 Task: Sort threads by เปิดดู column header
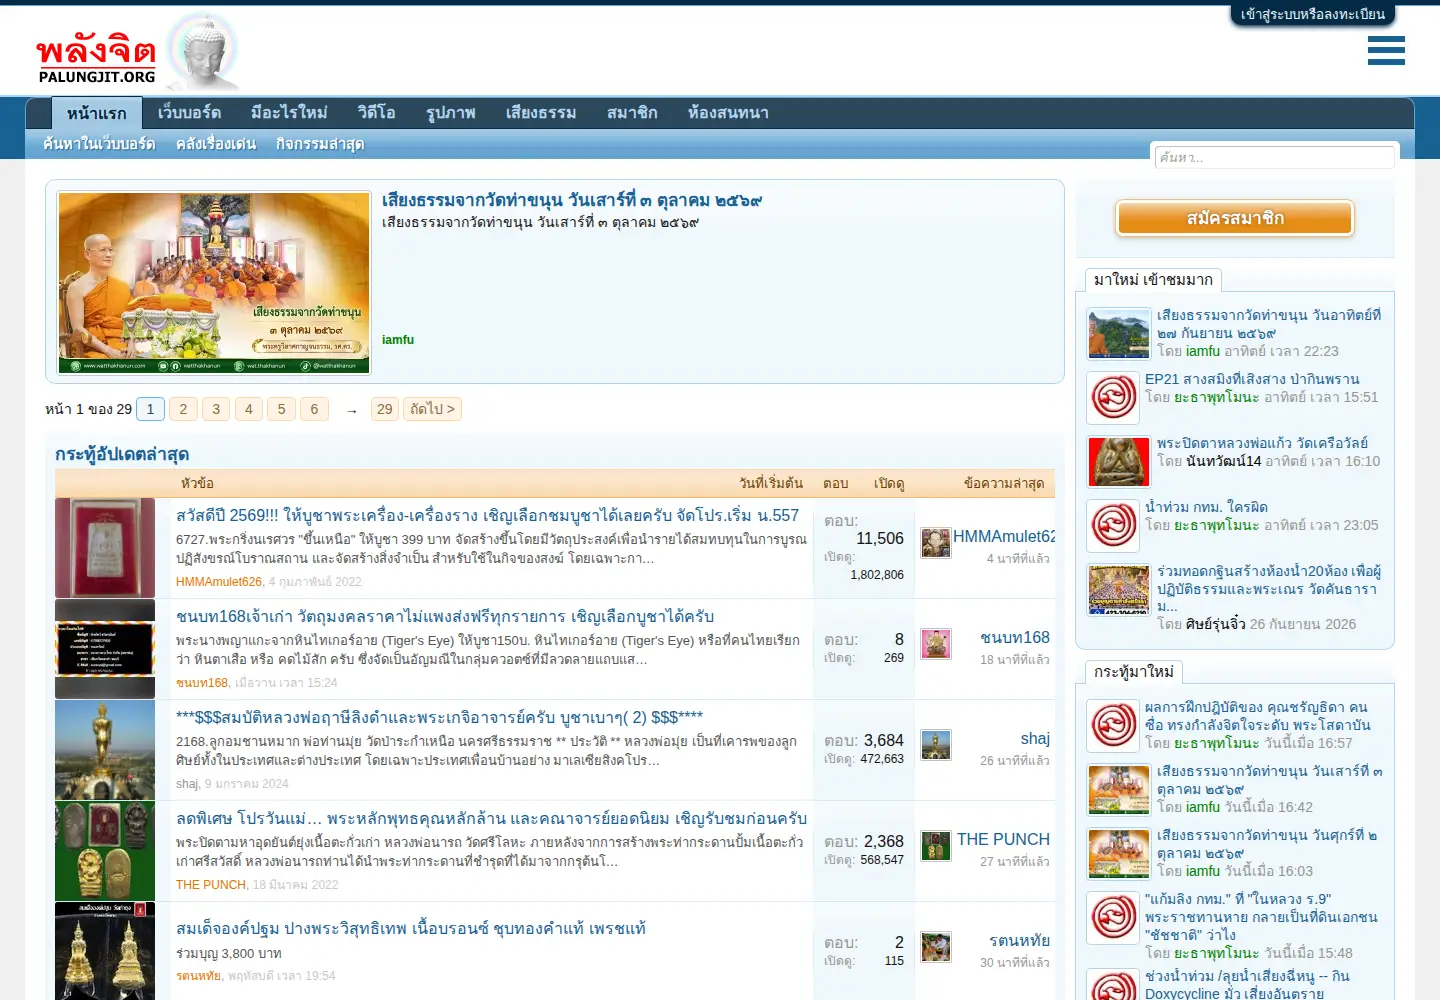point(889,484)
